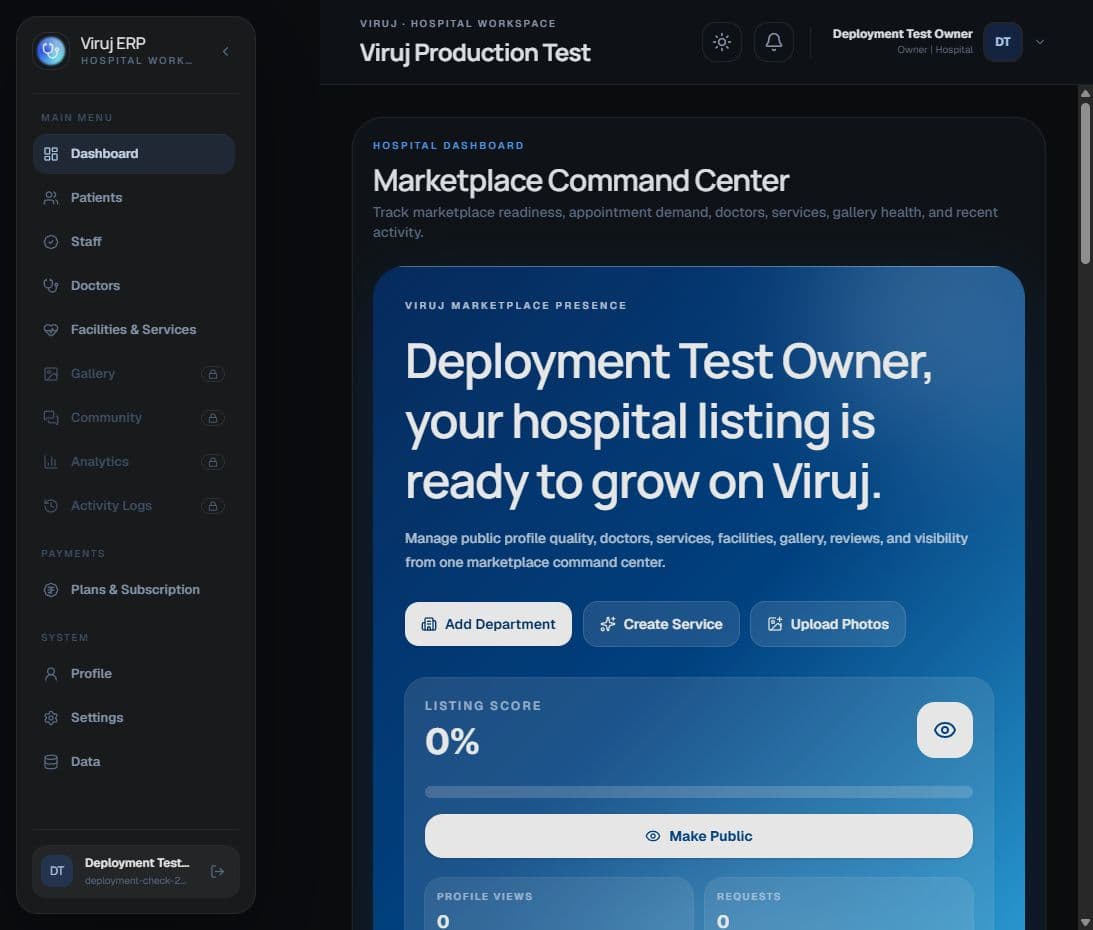Toggle the light/dark theme sun icon
This screenshot has width=1093, height=930.
722,42
